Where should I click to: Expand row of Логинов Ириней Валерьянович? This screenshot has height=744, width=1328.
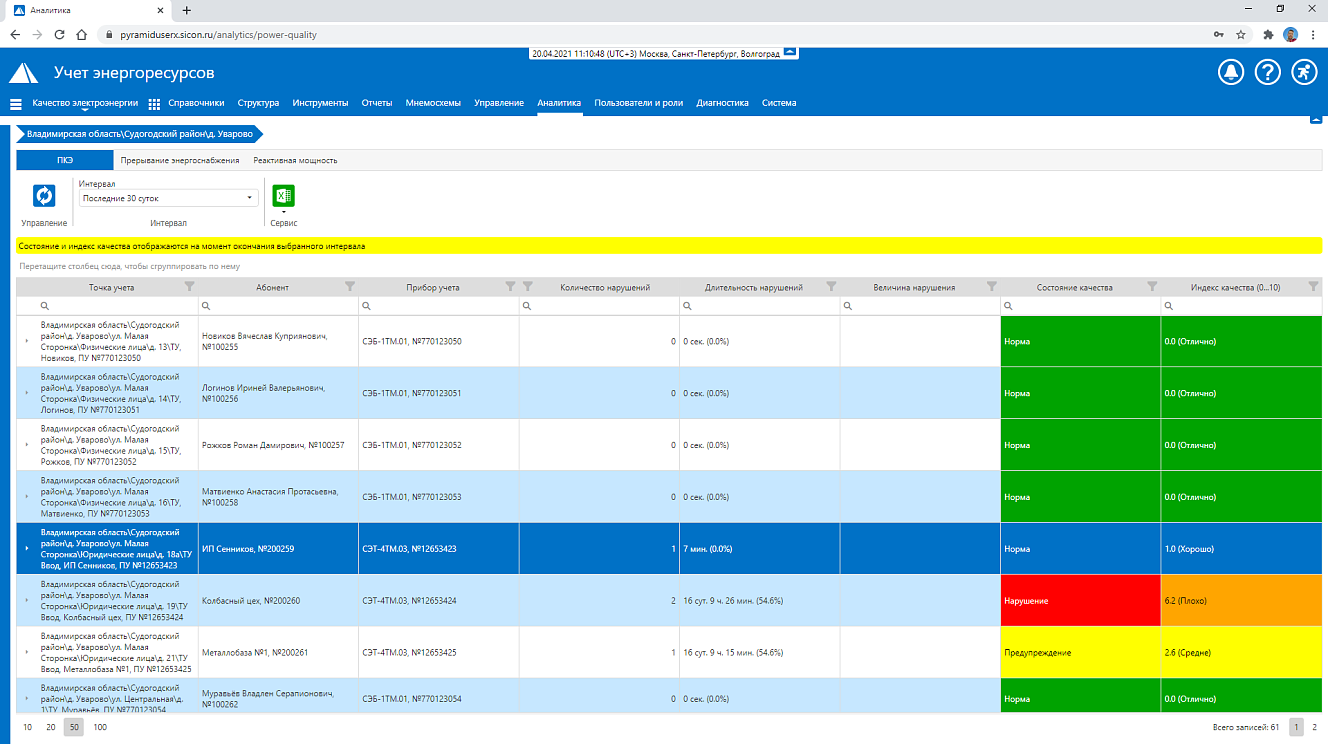27,394
